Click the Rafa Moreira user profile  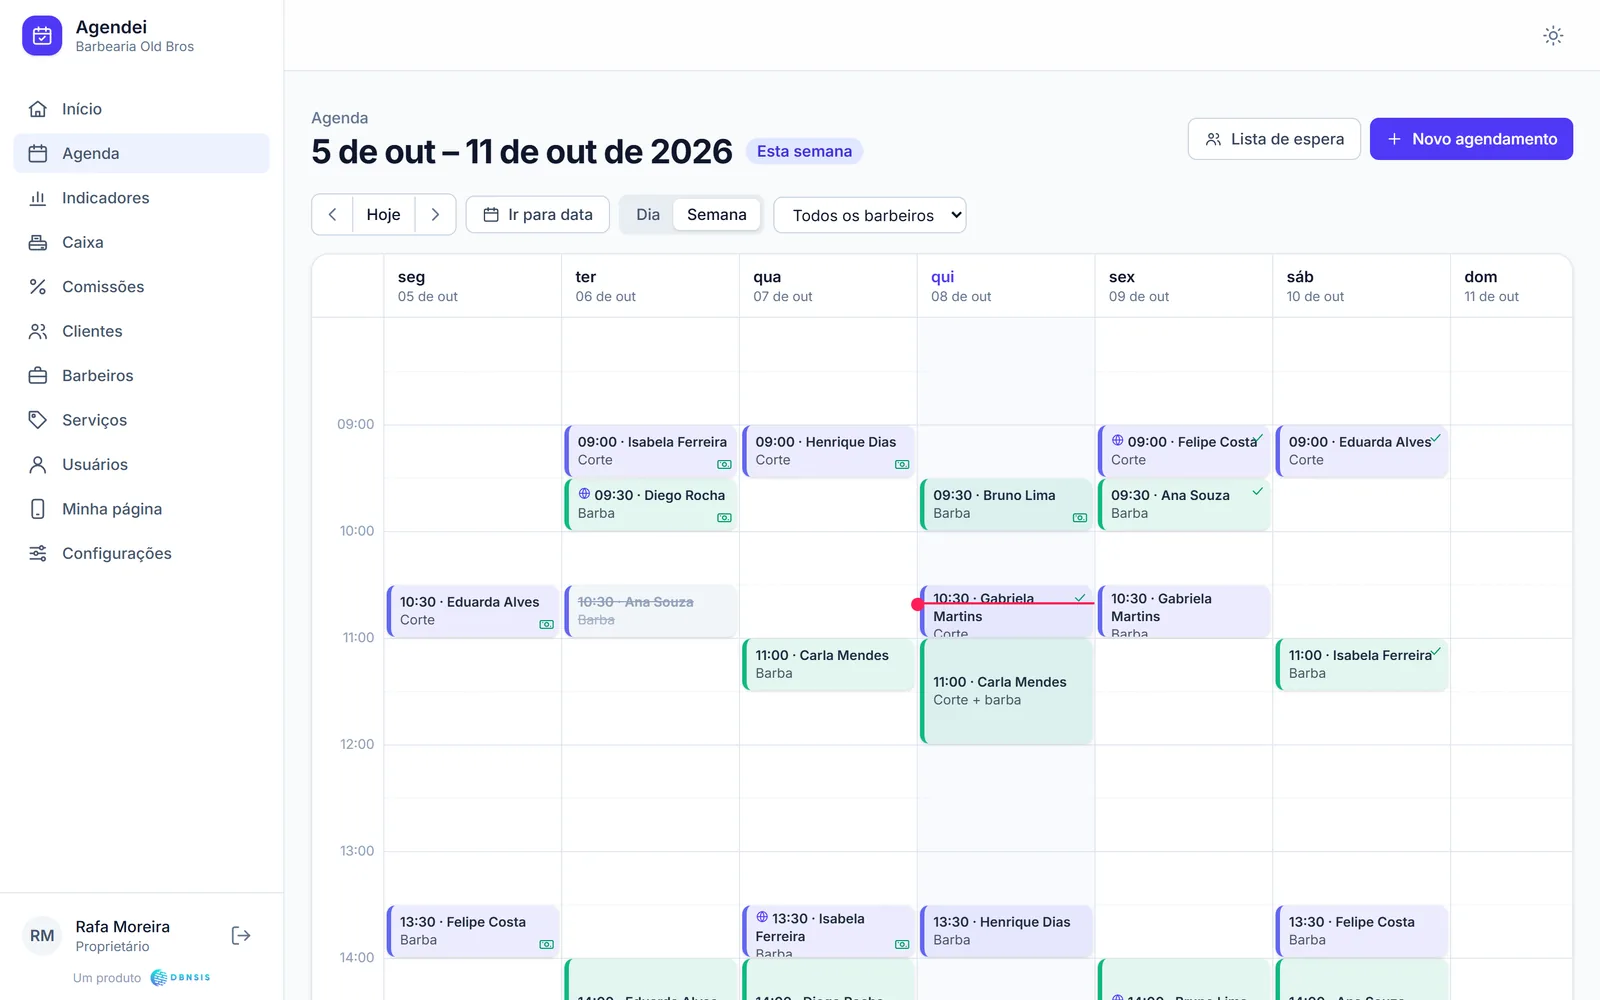[x=122, y=936]
